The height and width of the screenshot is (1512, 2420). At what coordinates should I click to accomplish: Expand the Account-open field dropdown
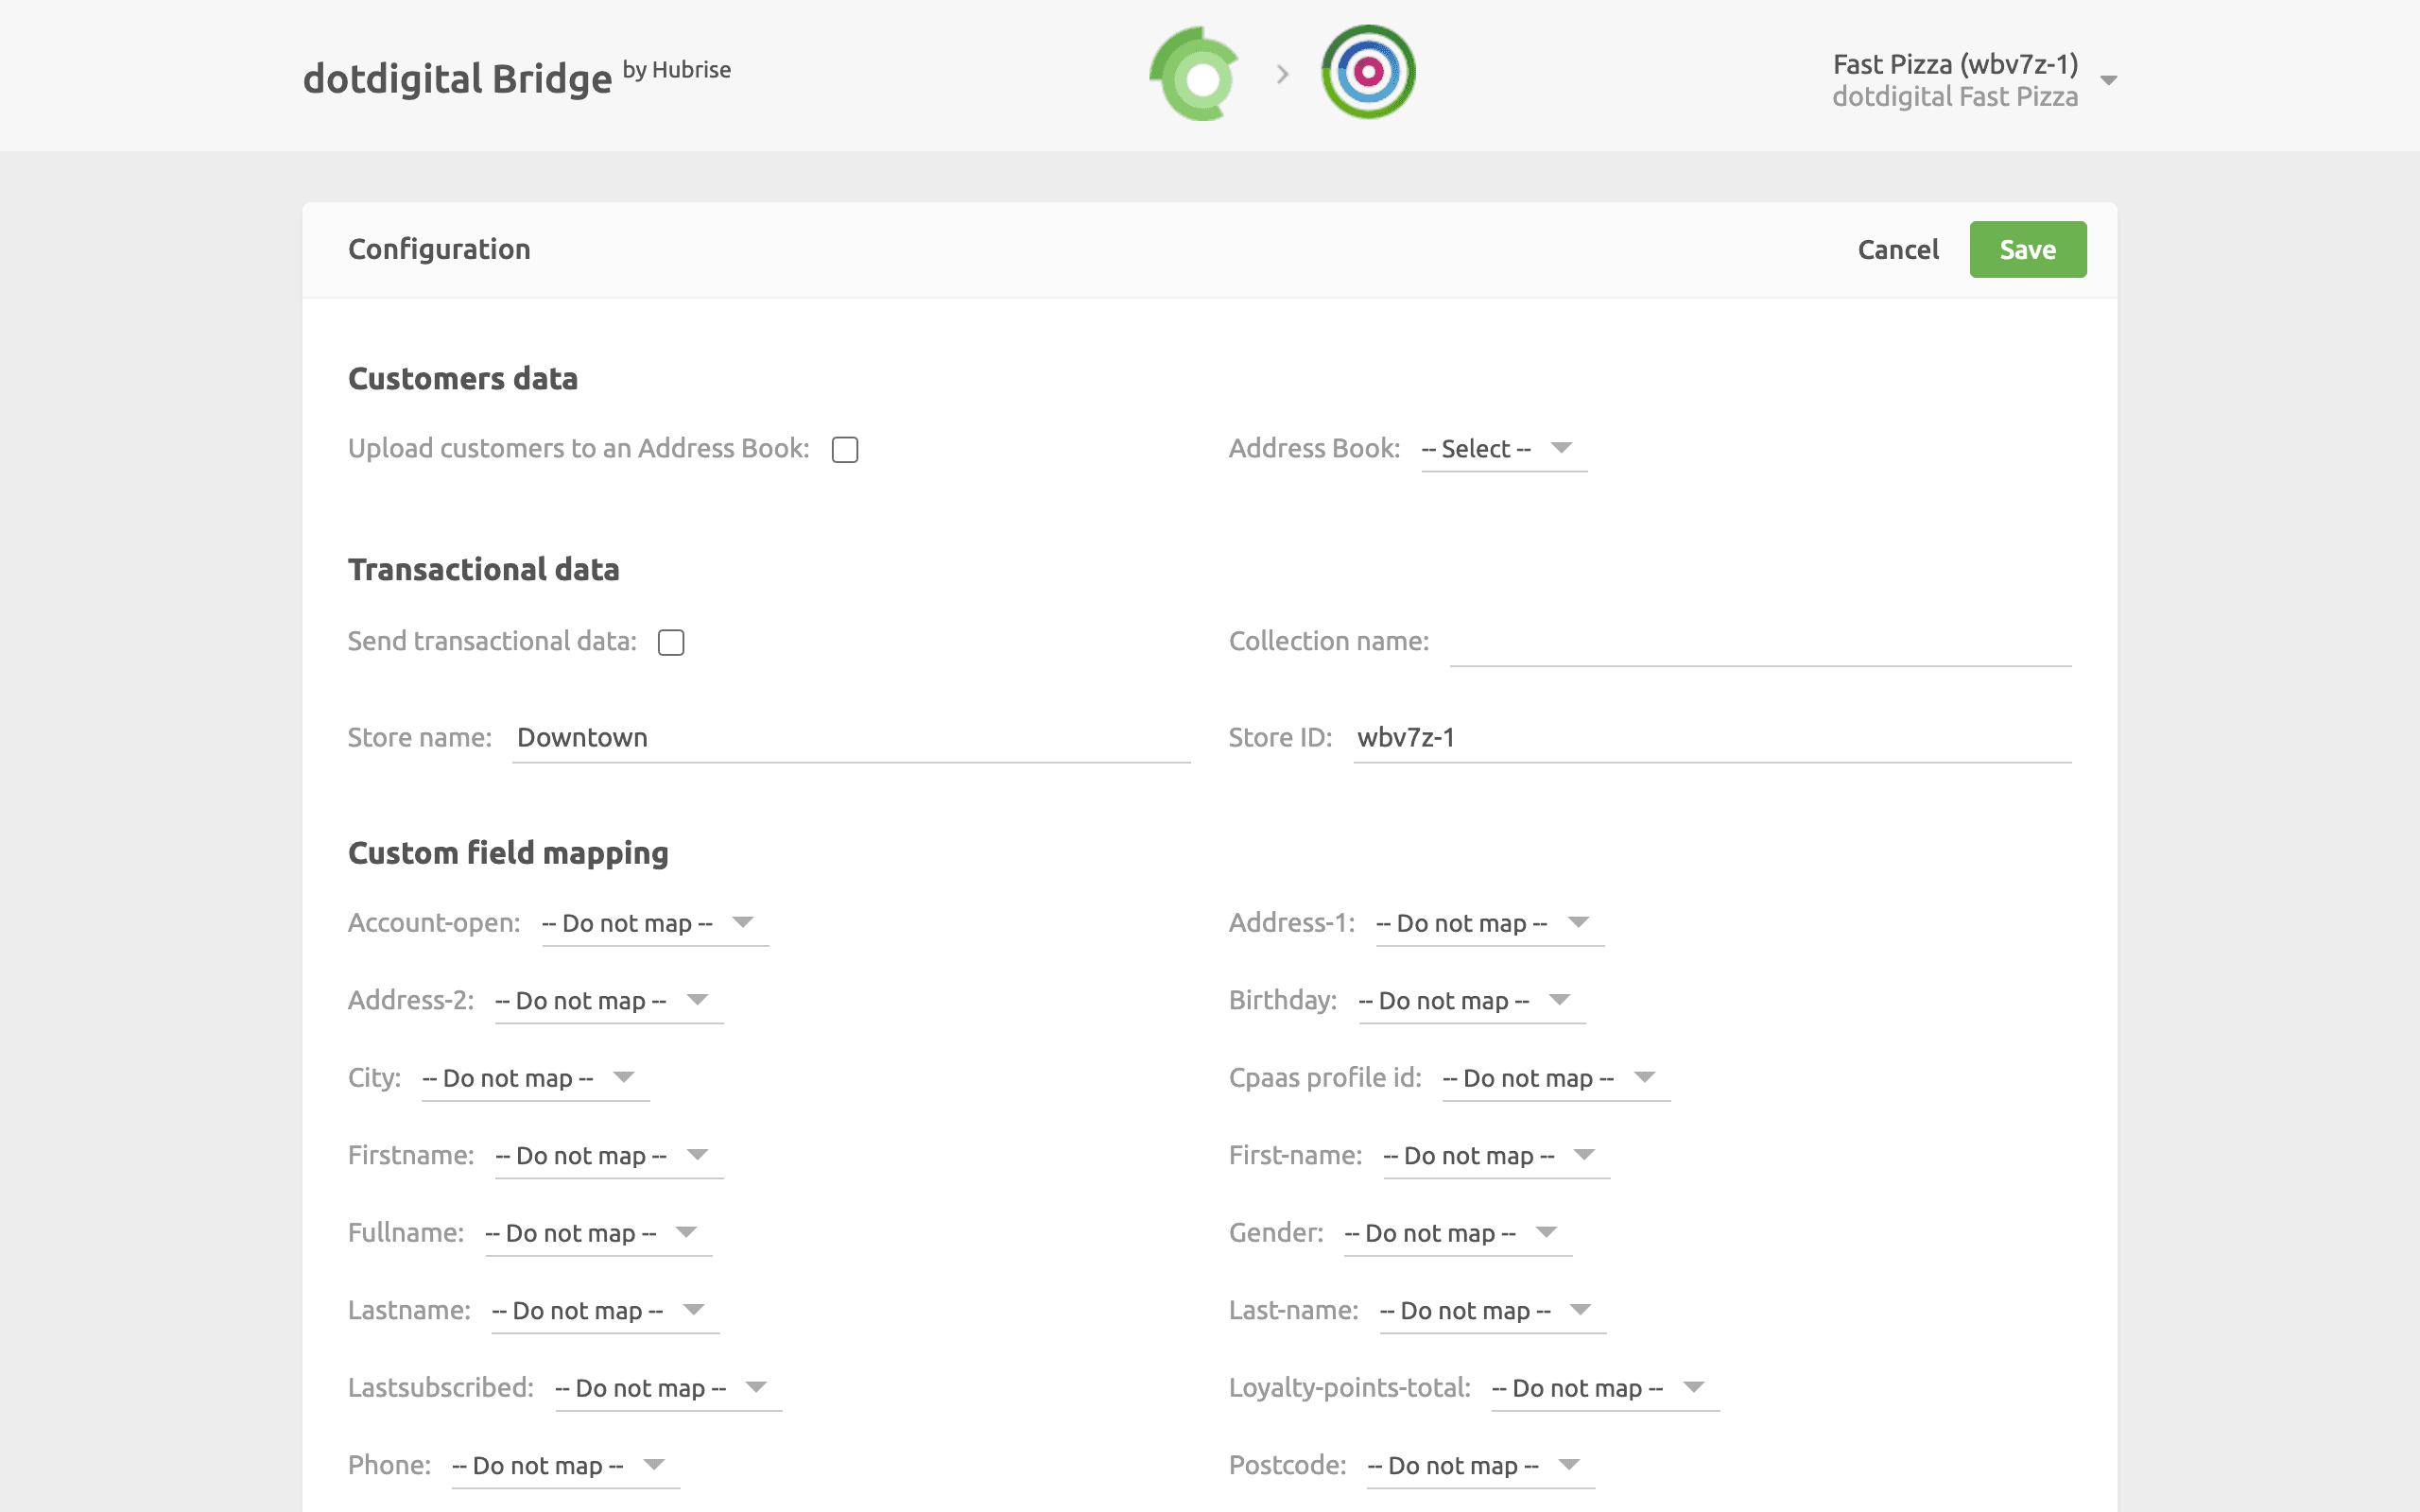click(744, 921)
